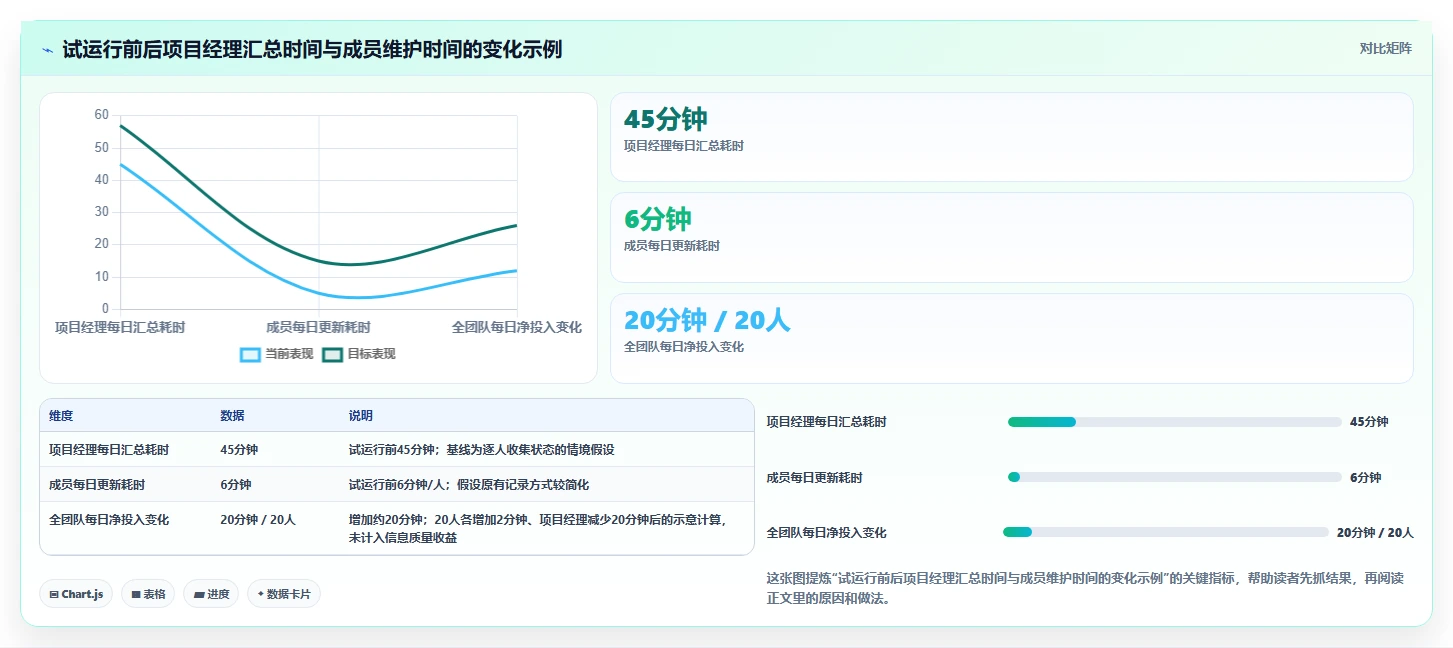Click the 维度 table column header
This screenshot has height=648, width=1453.
click(61, 416)
